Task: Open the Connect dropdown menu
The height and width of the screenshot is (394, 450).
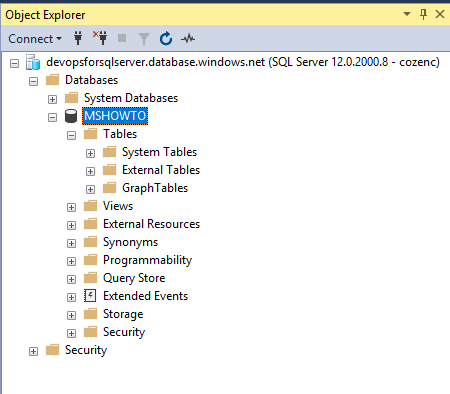Action: point(35,39)
